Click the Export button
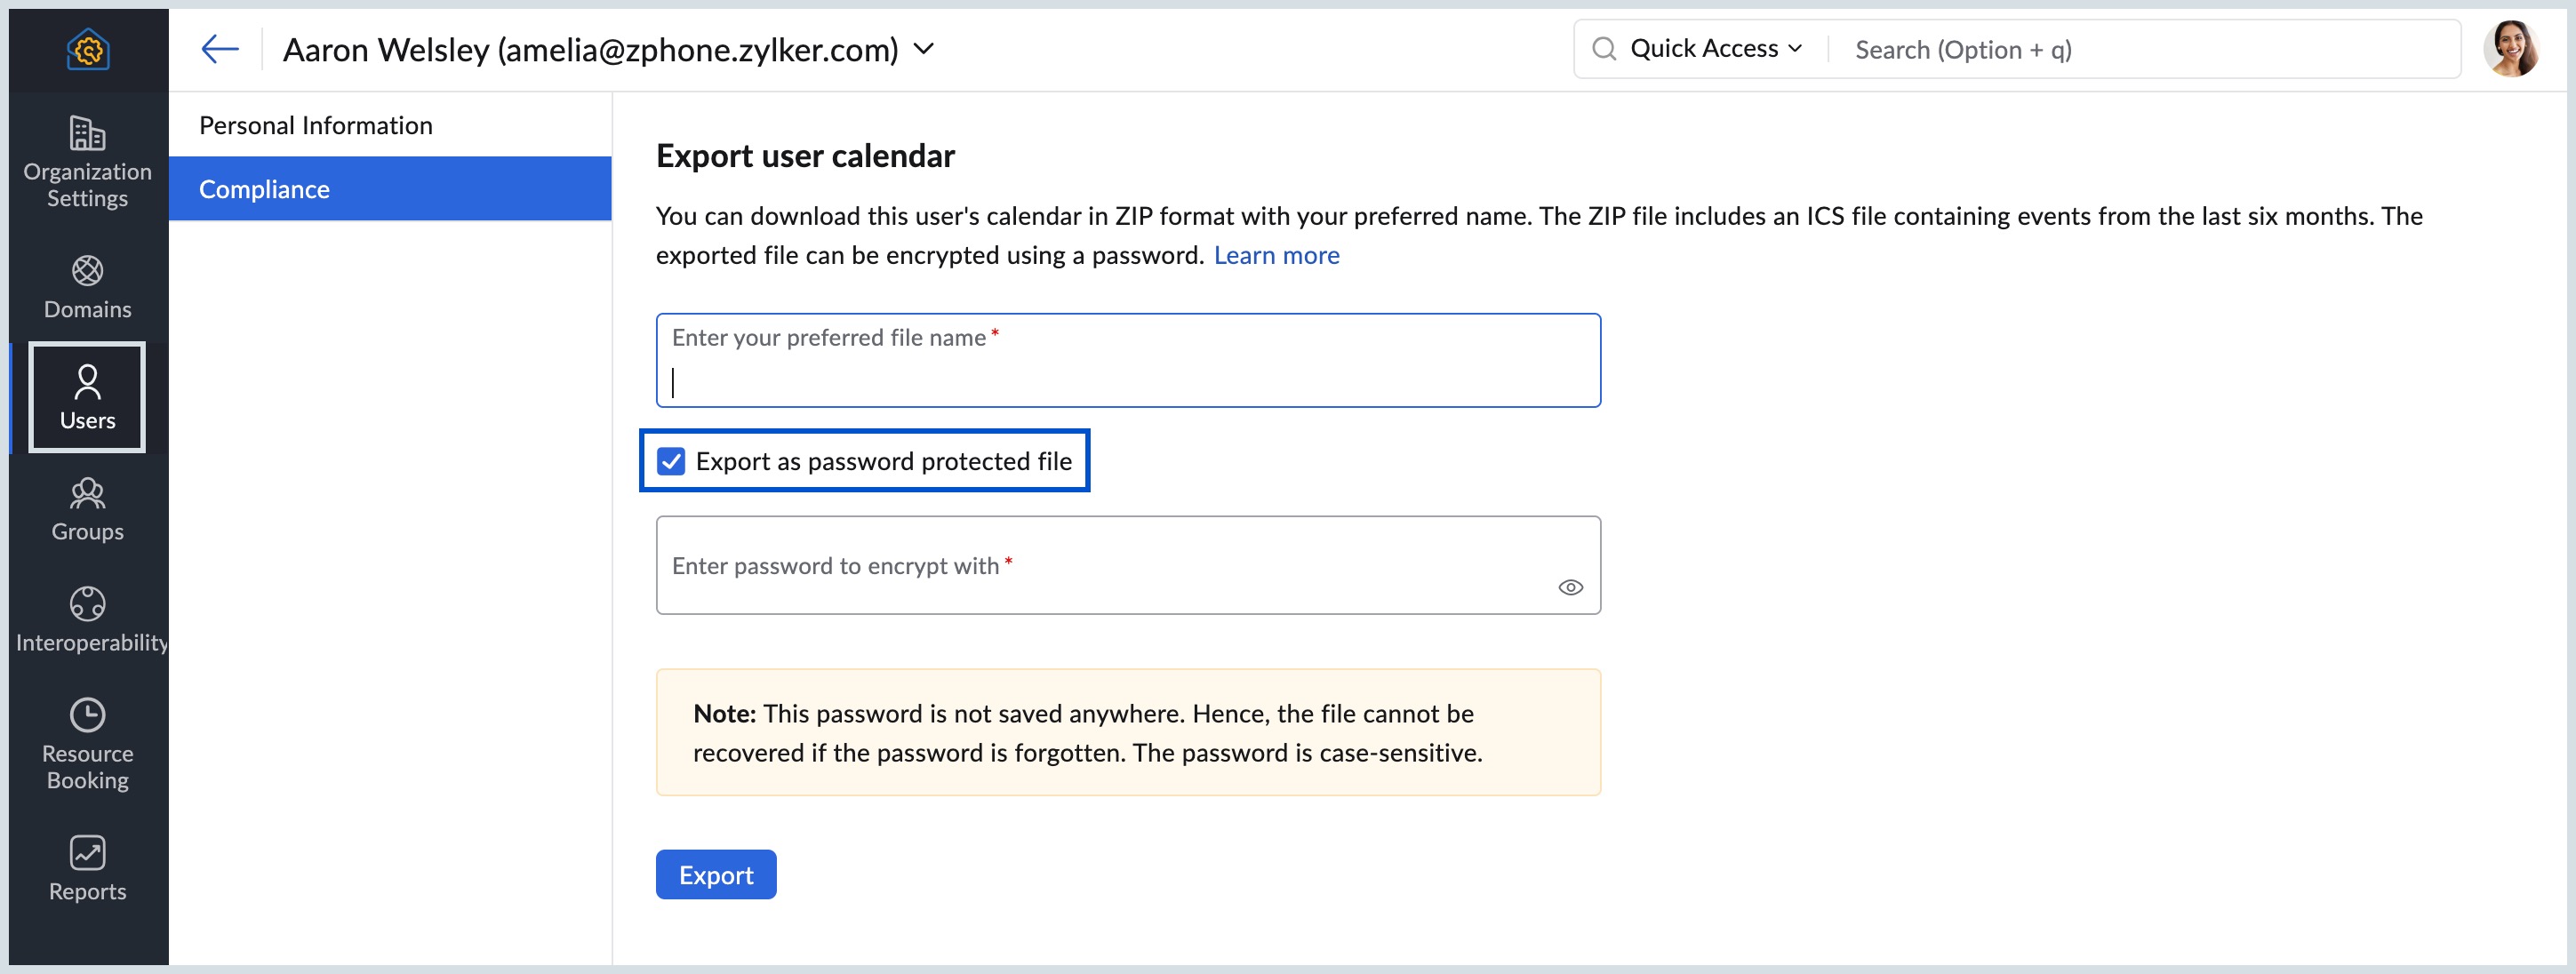 715,874
